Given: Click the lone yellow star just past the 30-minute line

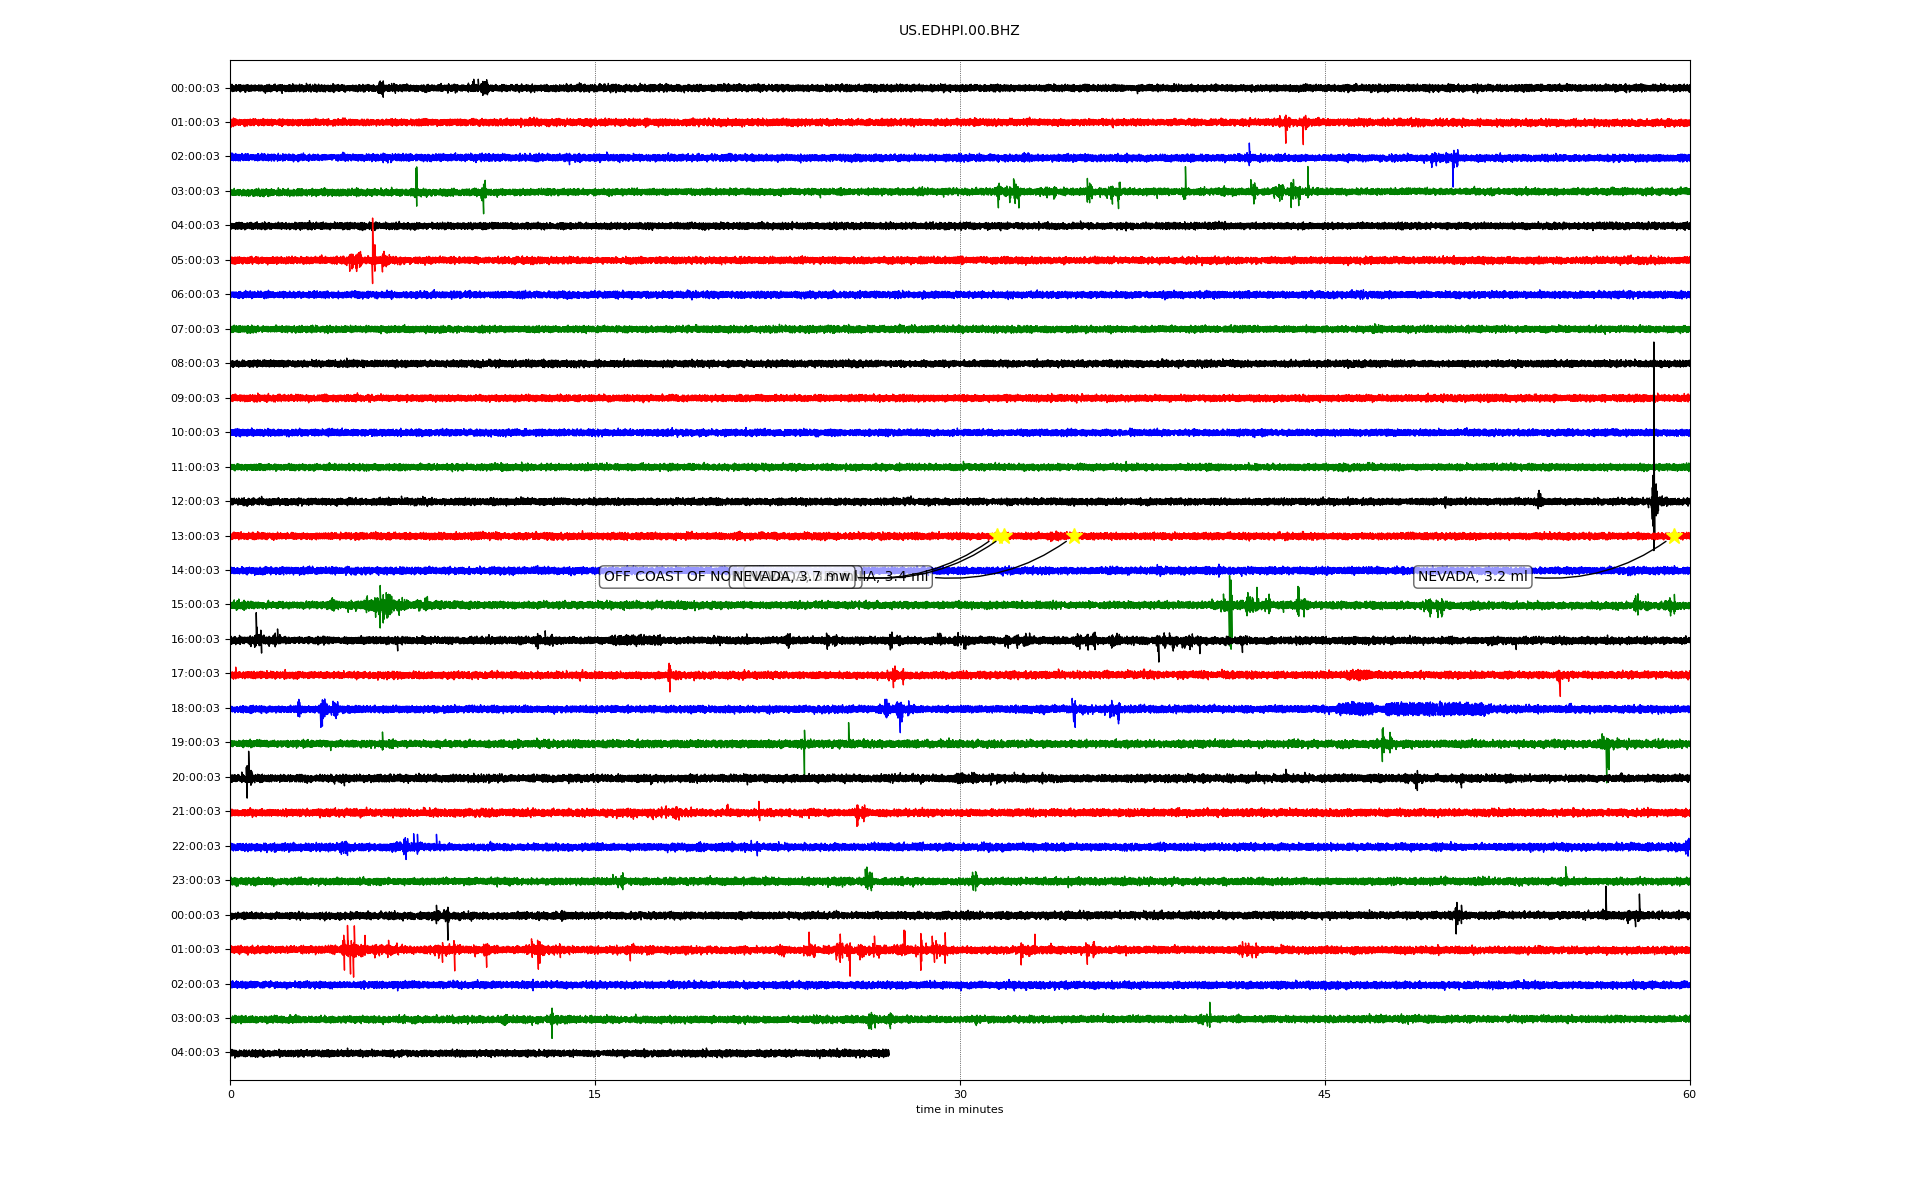Looking at the screenshot, I should (1074, 536).
